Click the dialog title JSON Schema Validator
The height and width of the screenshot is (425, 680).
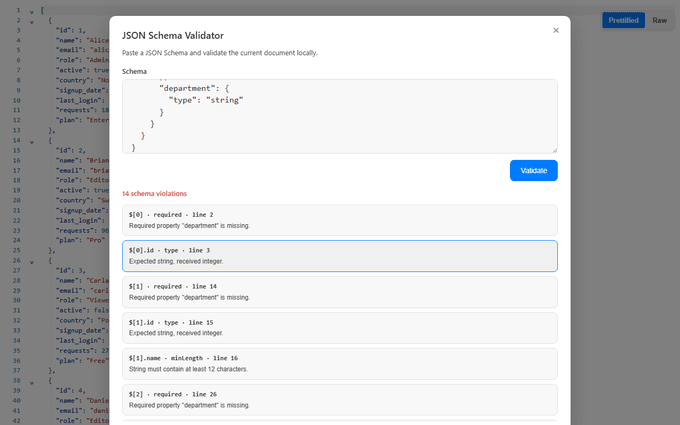(x=173, y=35)
